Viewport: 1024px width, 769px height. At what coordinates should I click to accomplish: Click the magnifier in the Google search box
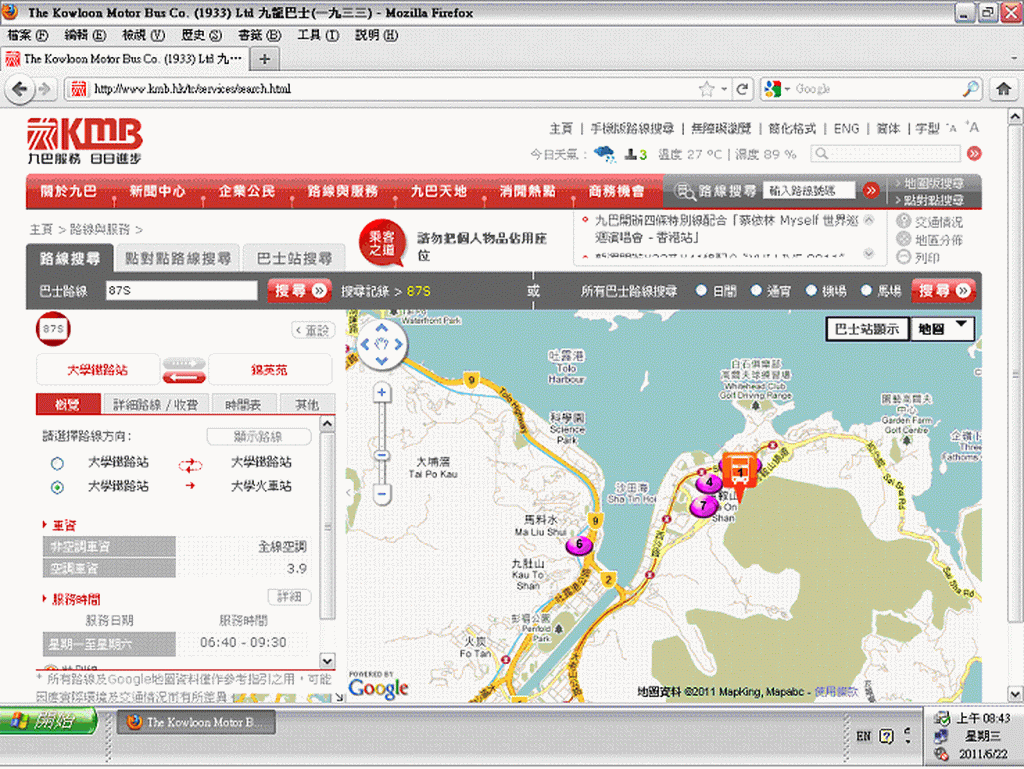[971, 89]
